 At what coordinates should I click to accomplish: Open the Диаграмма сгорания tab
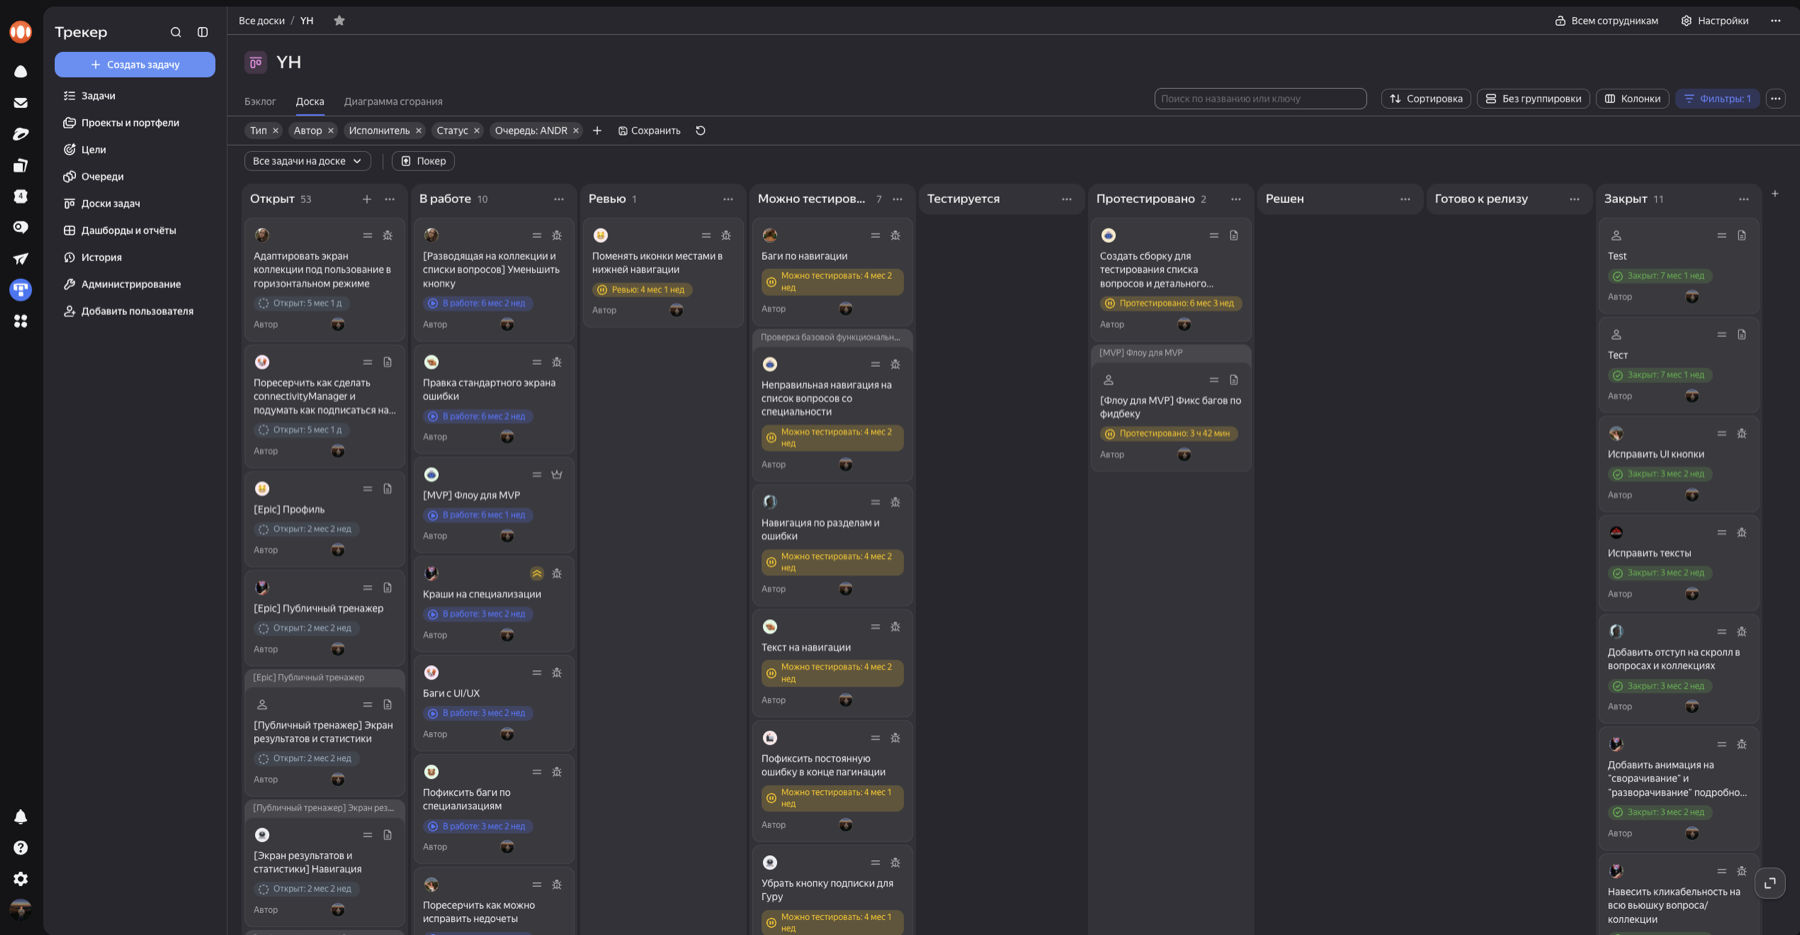pos(393,101)
